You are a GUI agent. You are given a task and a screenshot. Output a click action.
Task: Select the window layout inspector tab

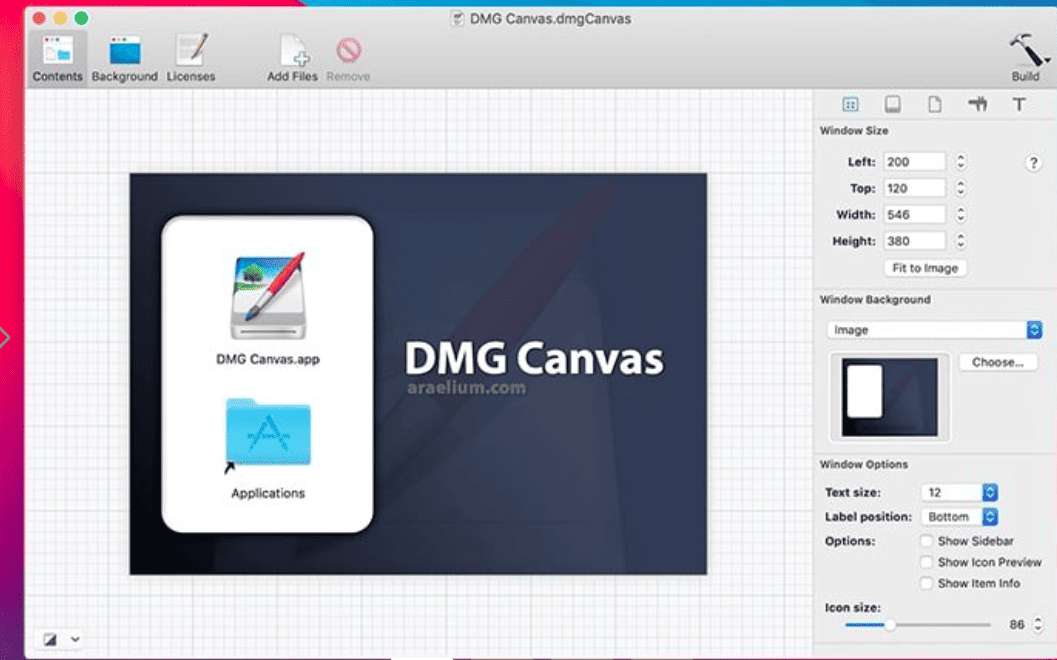850,104
